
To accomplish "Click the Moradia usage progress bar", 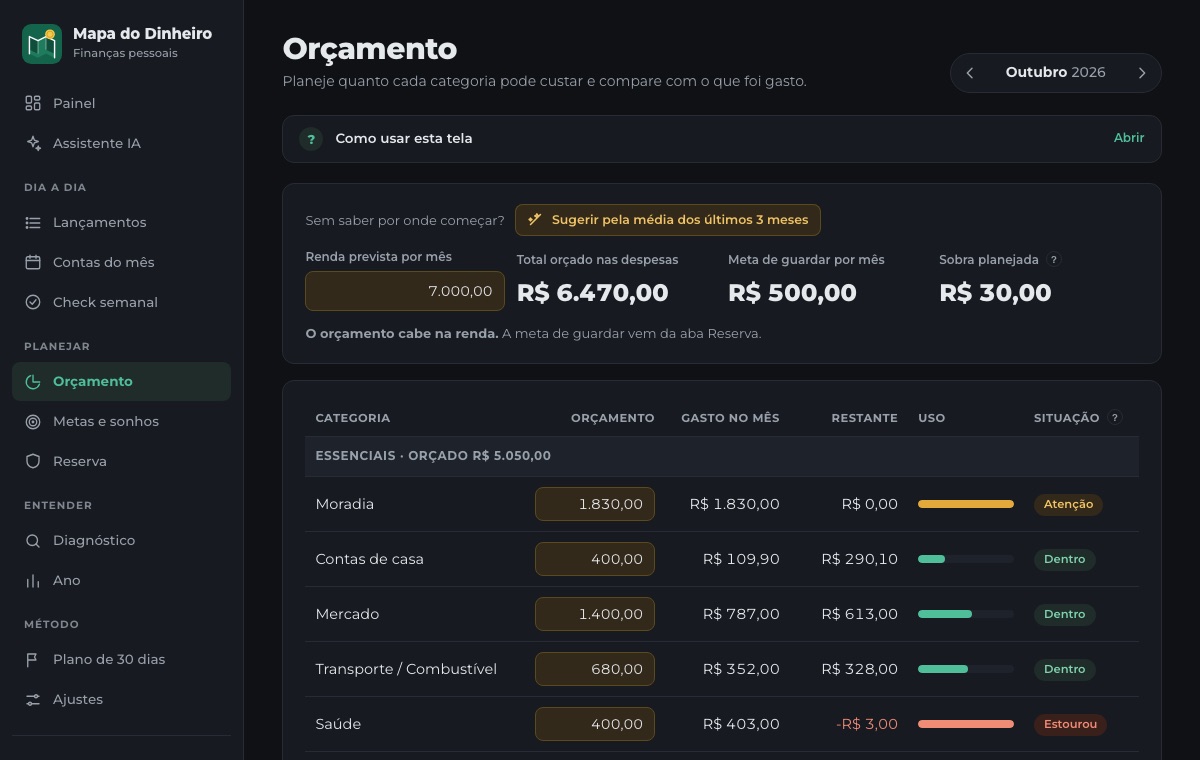I will point(966,504).
